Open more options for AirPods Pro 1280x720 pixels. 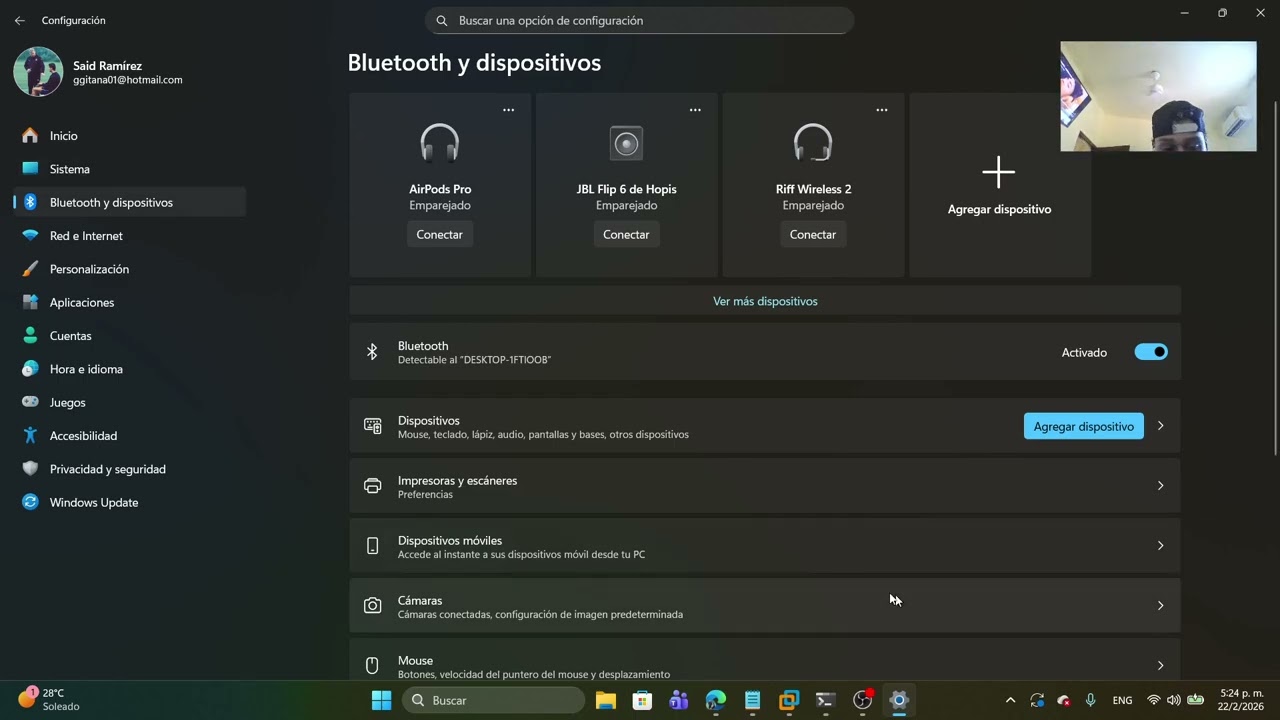pyautogui.click(x=508, y=110)
